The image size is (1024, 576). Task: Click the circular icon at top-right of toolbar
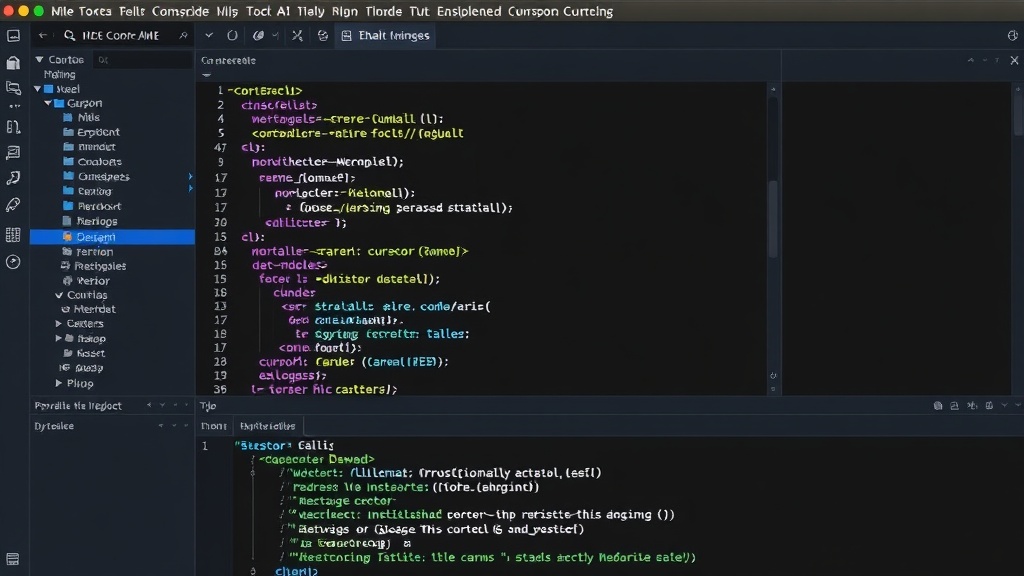tap(1012, 36)
